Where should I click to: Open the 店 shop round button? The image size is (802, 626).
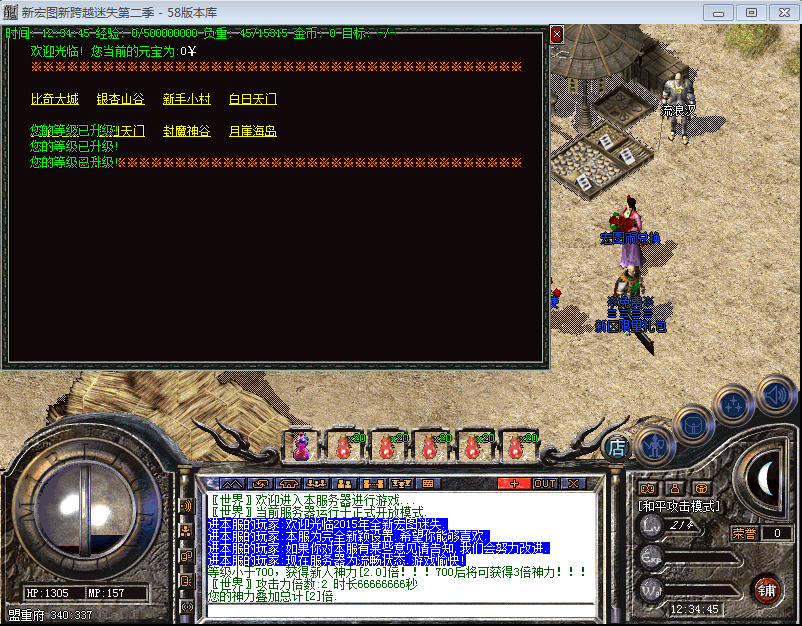coord(616,448)
